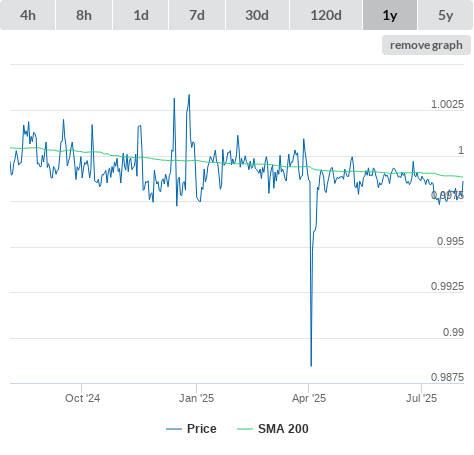
Task: Click the remove graph button
Action: [x=426, y=45]
